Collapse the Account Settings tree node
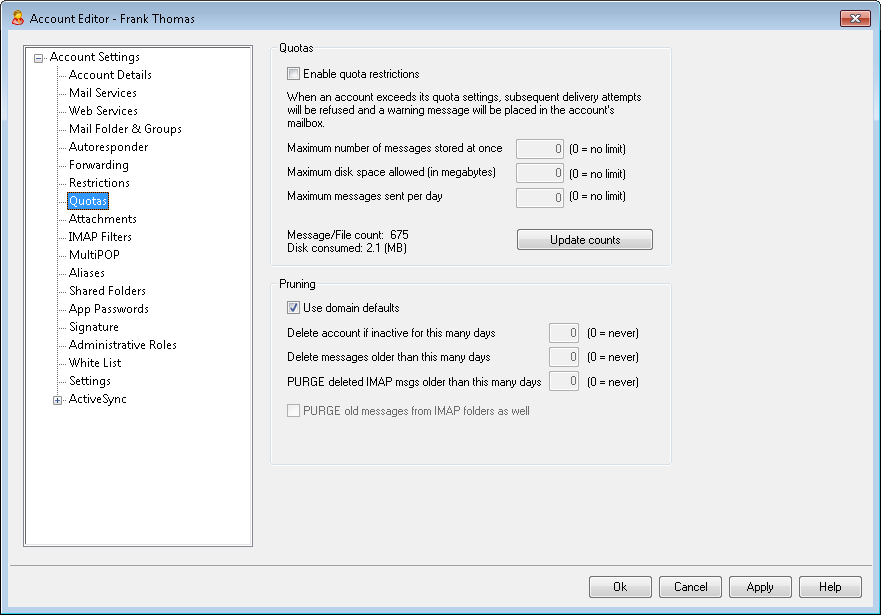The image size is (881, 615). (x=39, y=58)
